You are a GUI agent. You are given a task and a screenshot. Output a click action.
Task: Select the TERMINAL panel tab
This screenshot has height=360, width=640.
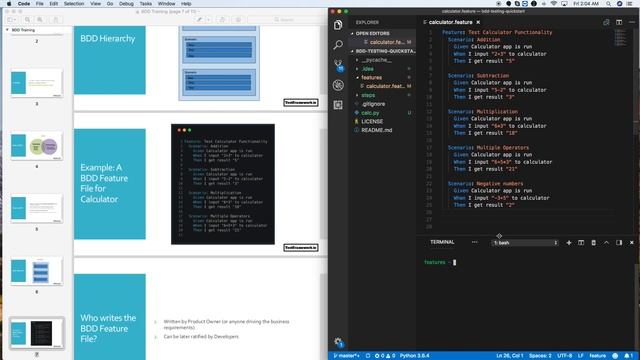tap(442, 242)
